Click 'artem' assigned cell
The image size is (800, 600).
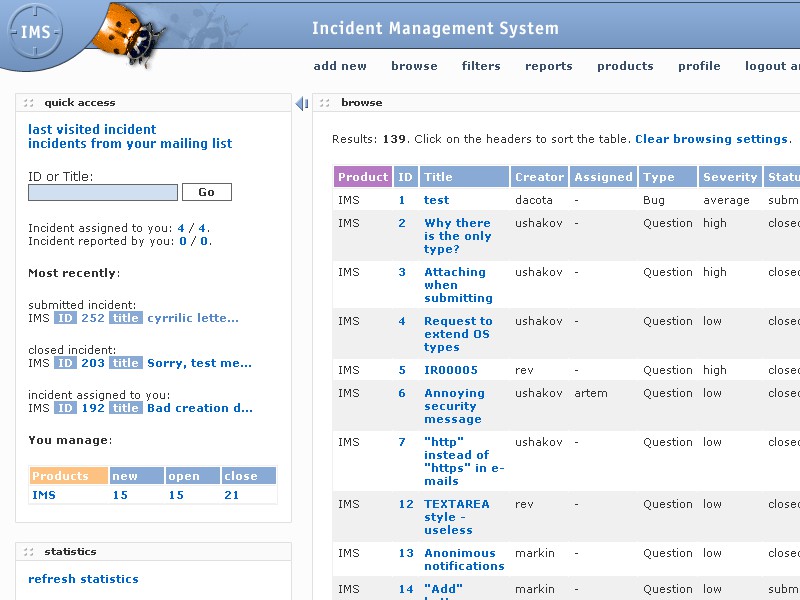(591, 393)
